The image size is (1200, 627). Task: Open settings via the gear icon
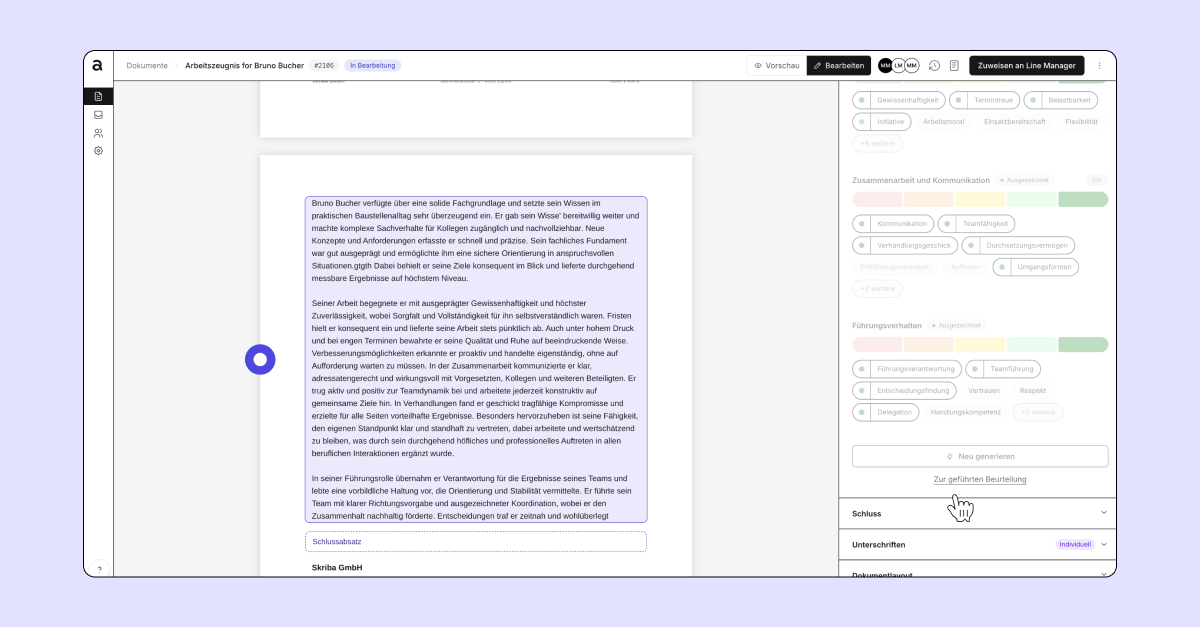pyautogui.click(x=98, y=150)
